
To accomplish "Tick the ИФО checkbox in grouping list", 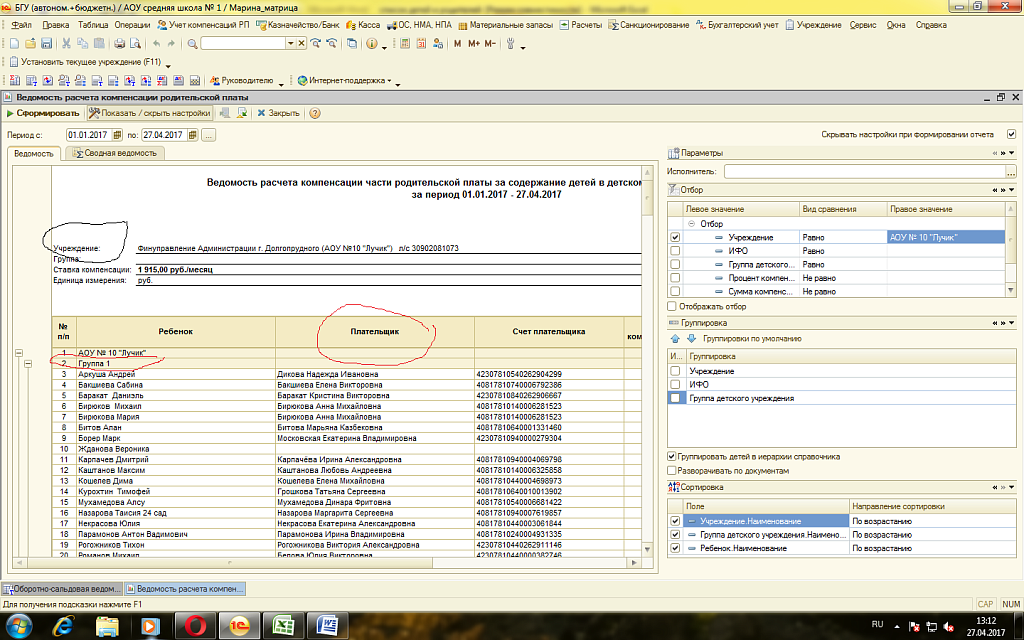I will click(x=676, y=384).
